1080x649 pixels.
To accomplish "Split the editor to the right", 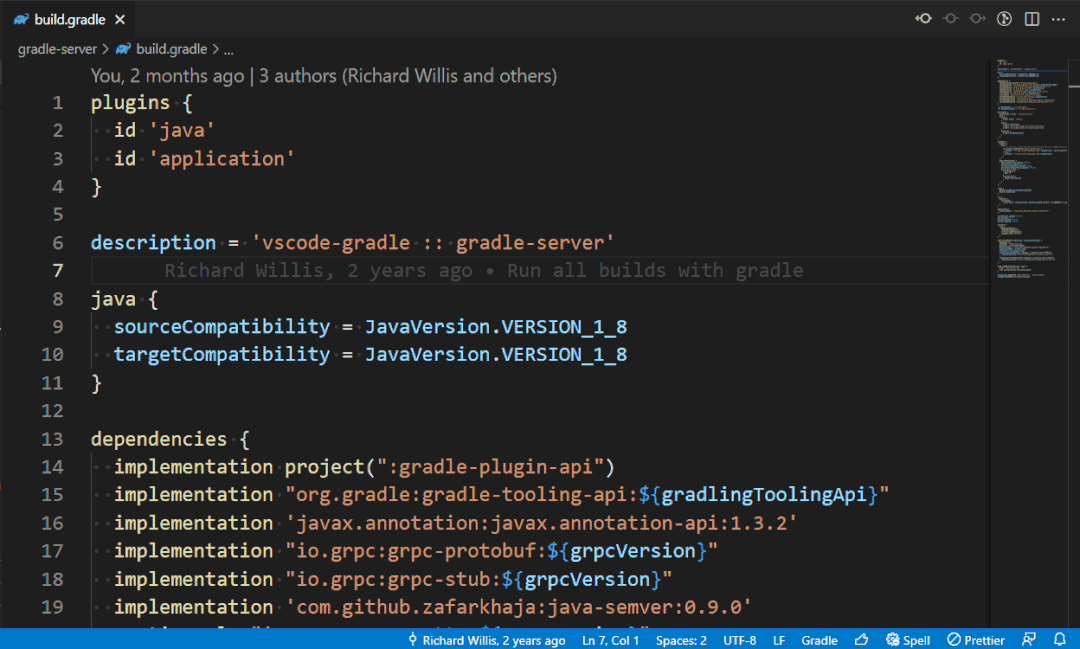I will click(x=1032, y=19).
